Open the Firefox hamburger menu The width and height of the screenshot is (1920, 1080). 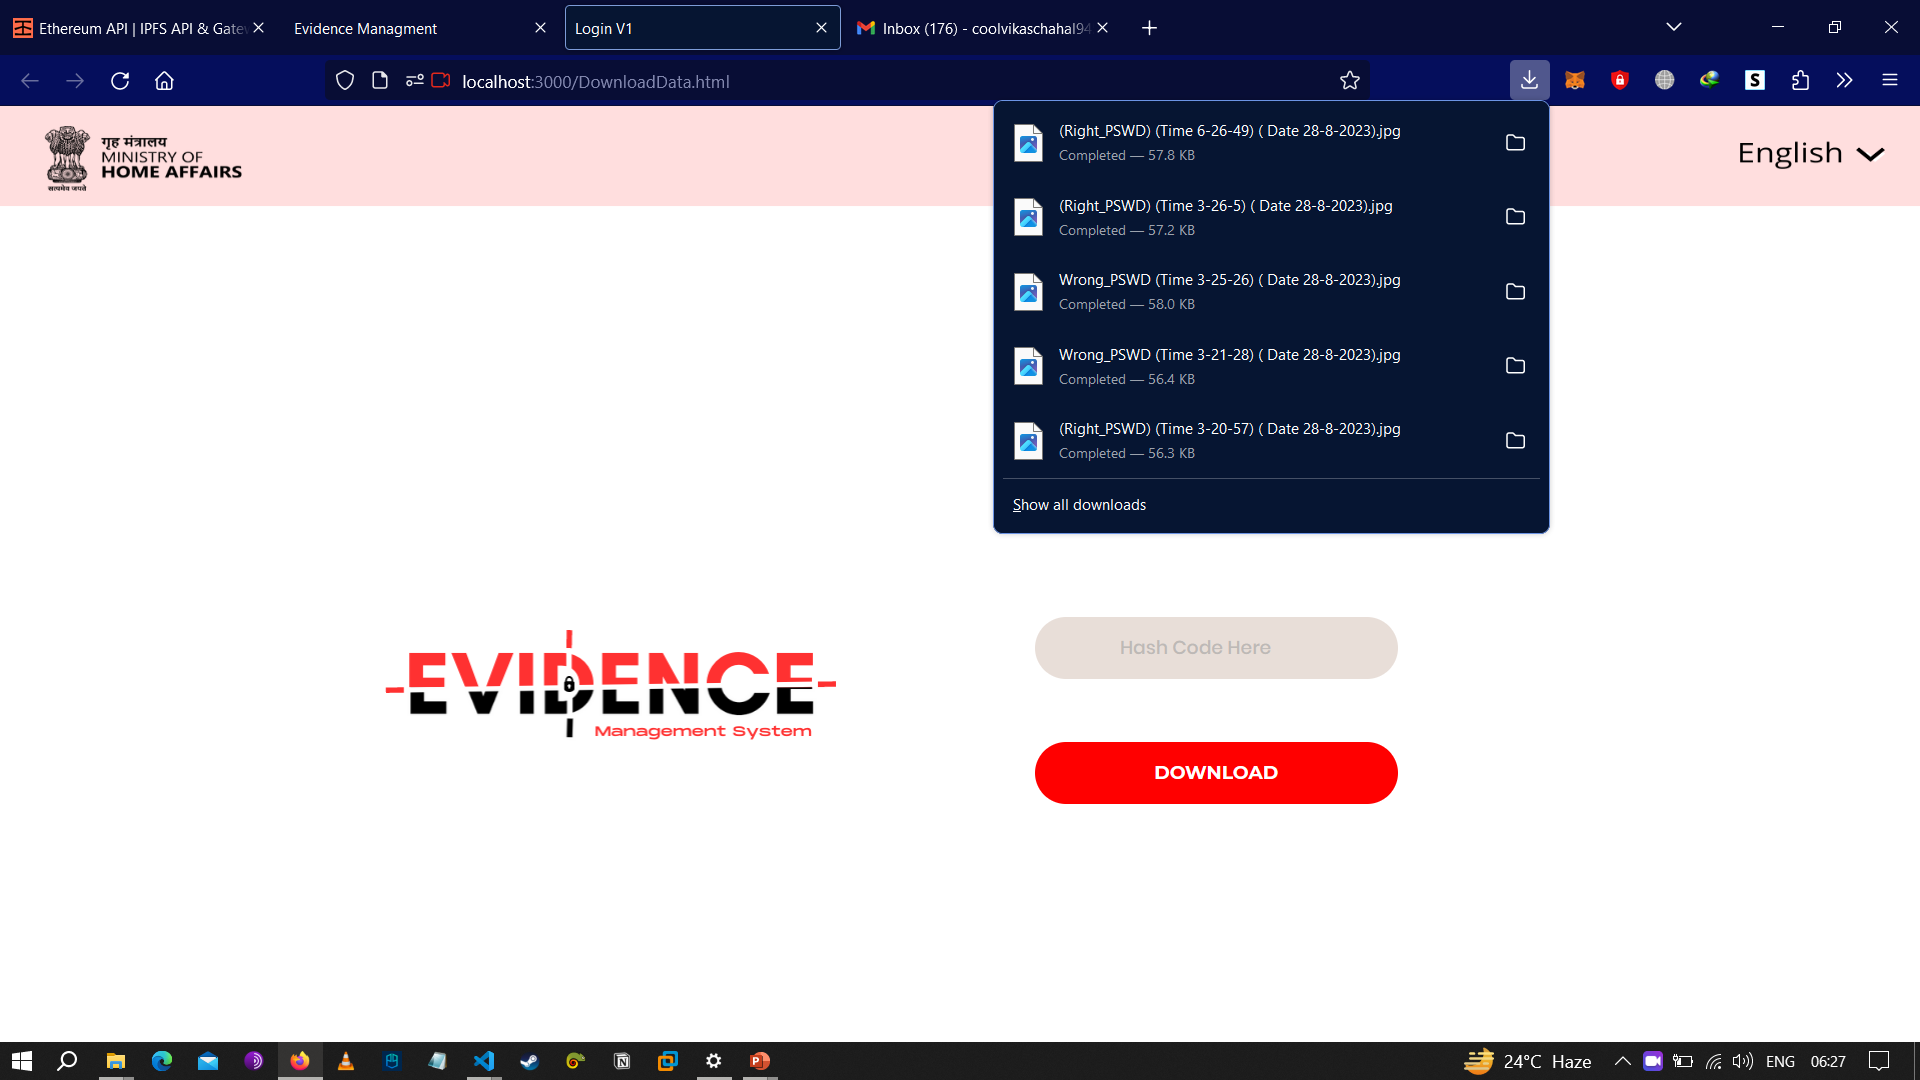click(x=1889, y=81)
